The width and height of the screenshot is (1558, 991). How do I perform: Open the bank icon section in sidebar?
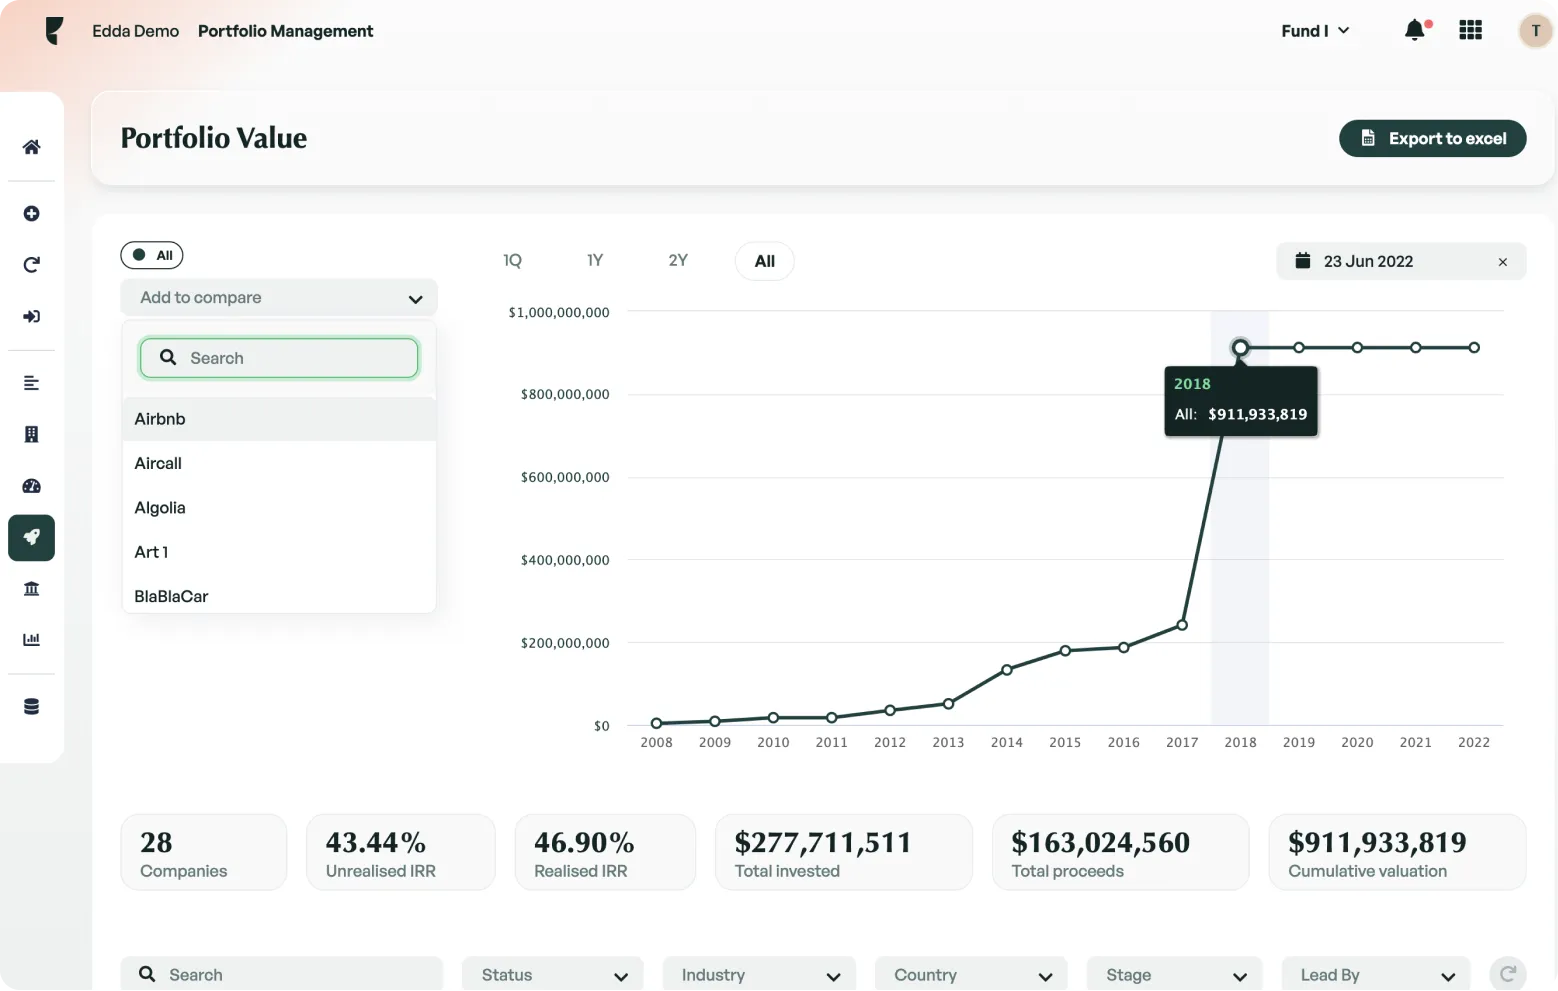click(31, 588)
